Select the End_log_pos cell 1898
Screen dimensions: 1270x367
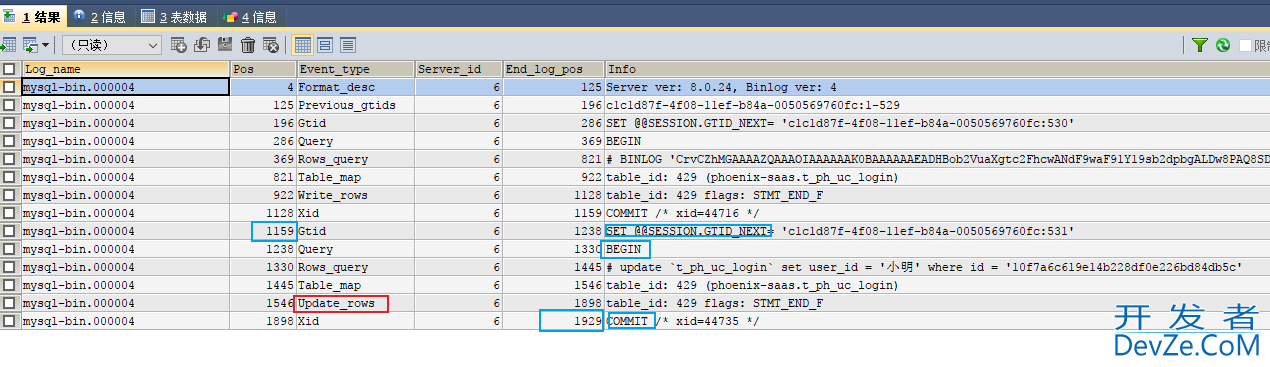[x=554, y=303]
